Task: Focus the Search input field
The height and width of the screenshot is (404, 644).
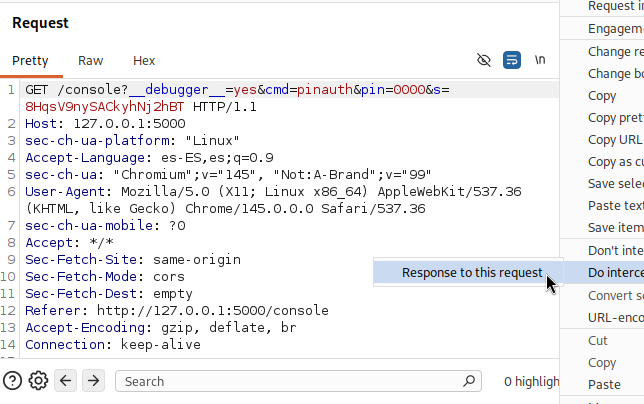Action: pyautogui.click(x=298, y=381)
